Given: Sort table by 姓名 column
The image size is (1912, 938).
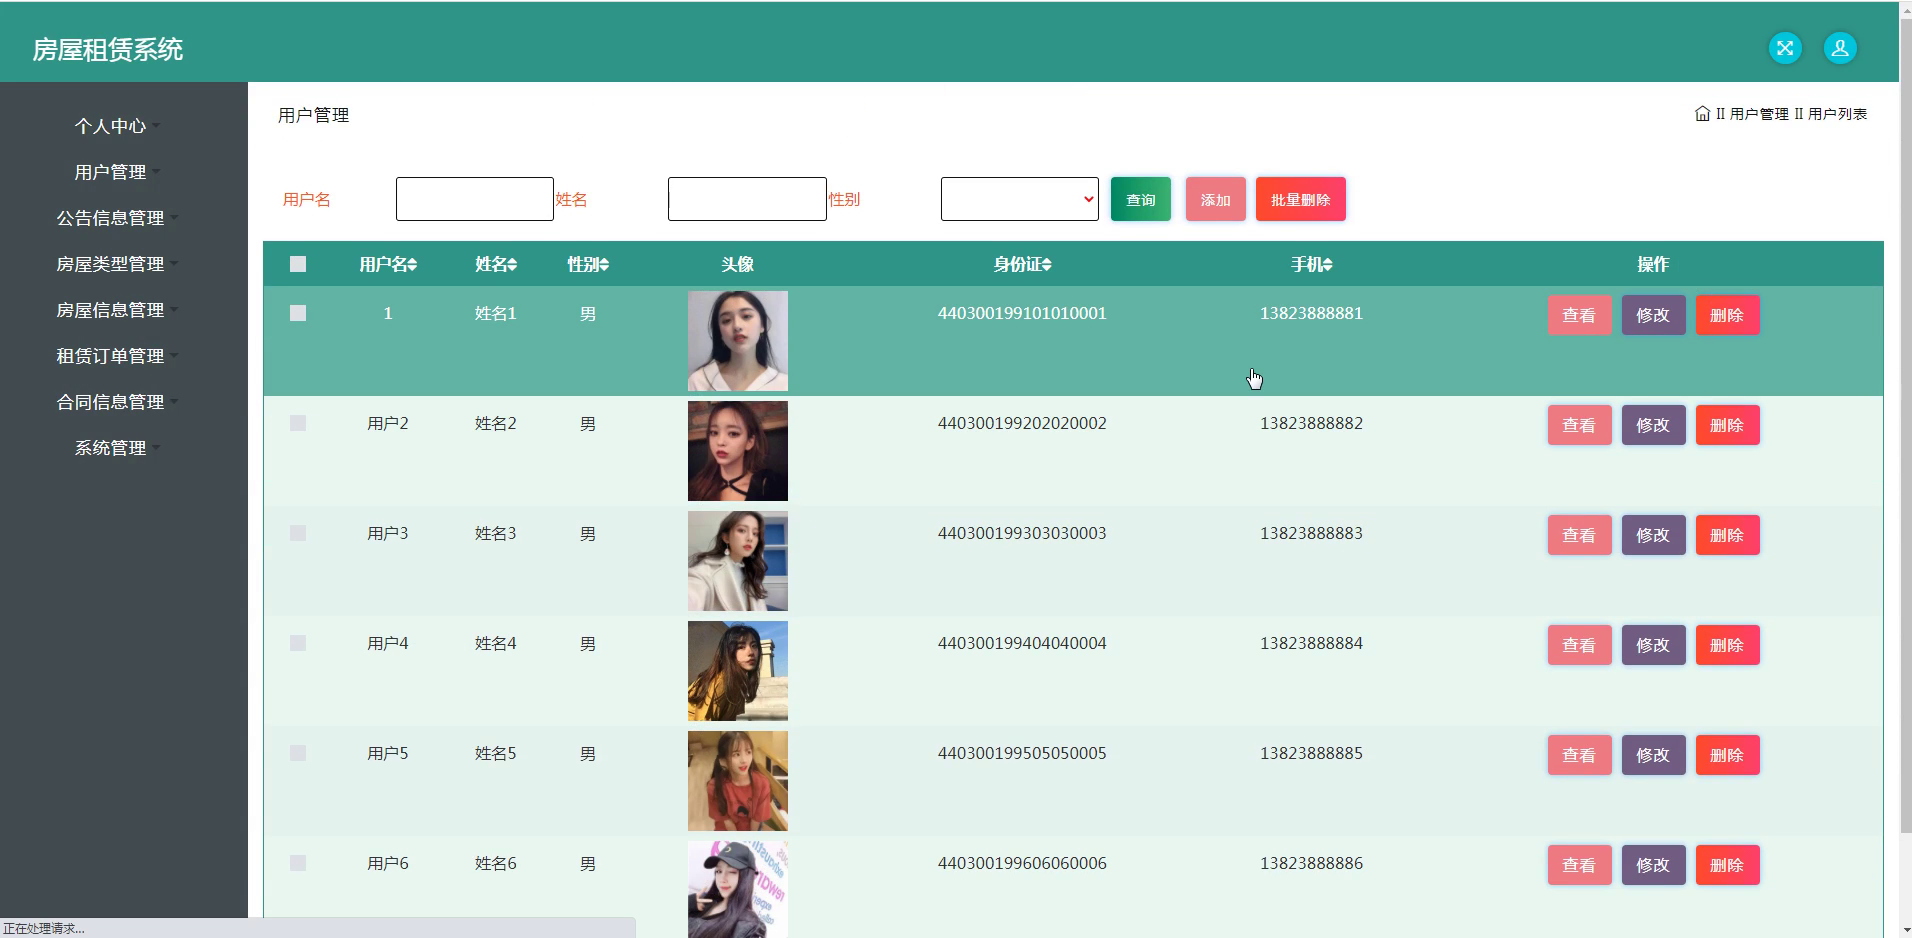Looking at the screenshot, I should coord(496,264).
